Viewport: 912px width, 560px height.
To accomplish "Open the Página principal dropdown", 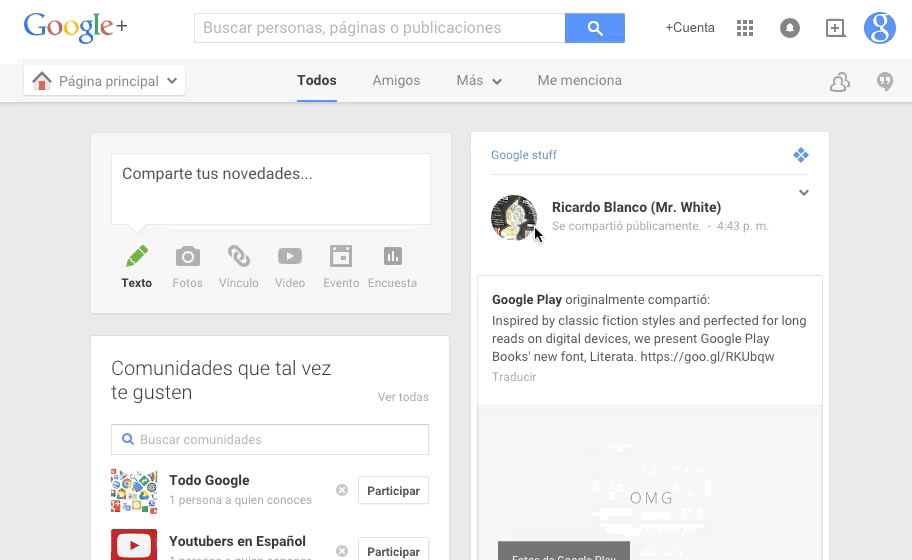I will [105, 81].
